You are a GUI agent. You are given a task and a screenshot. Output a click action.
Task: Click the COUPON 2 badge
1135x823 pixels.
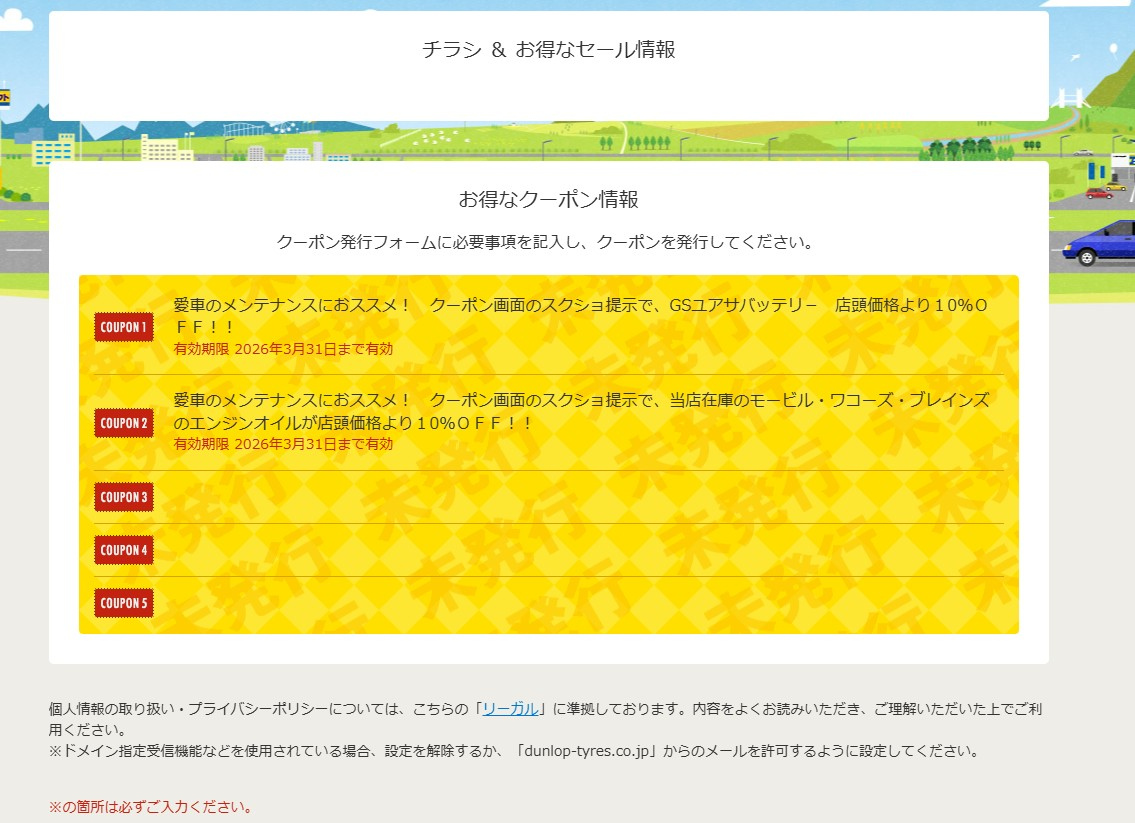(124, 423)
